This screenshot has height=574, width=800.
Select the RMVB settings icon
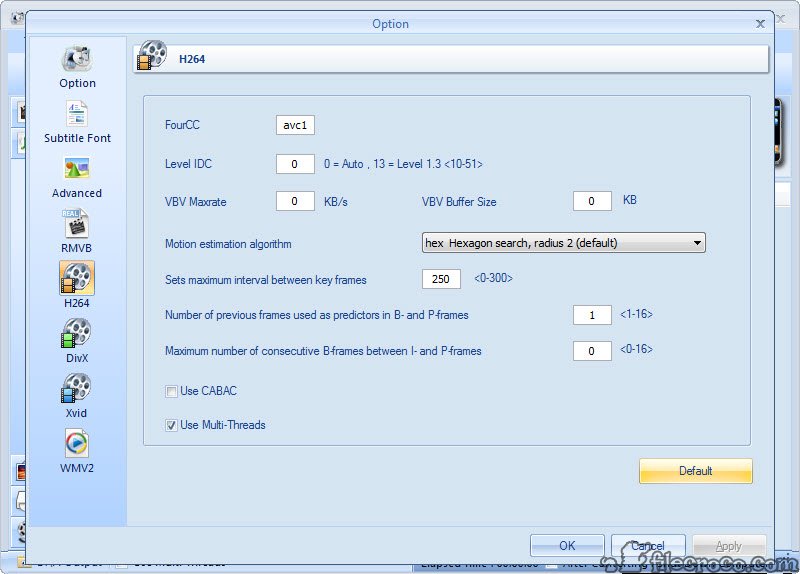(76, 223)
